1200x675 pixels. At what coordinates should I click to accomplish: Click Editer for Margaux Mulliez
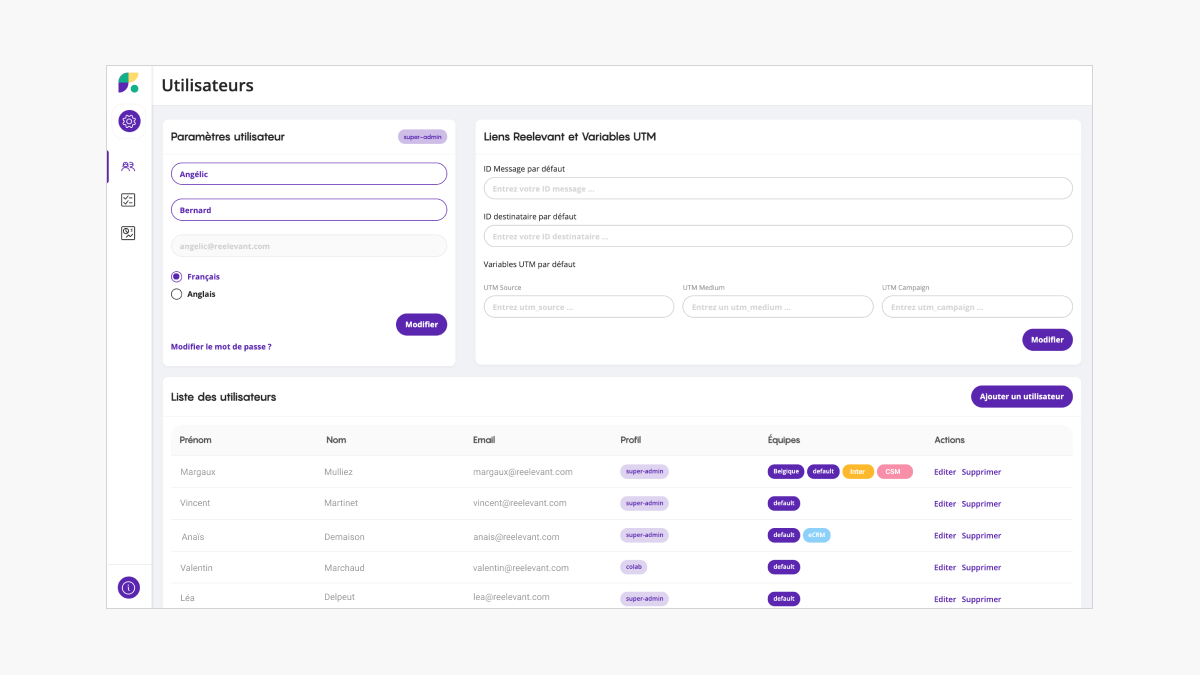pyautogui.click(x=945, y=472)
